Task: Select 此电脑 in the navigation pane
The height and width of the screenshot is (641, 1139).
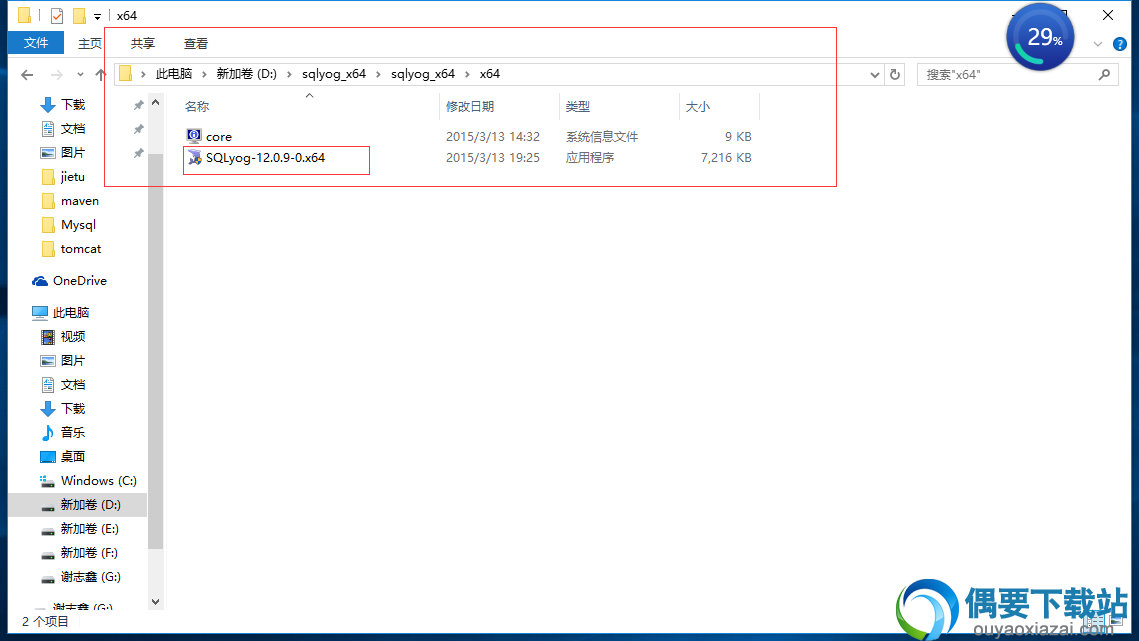Action: (70, 313)
